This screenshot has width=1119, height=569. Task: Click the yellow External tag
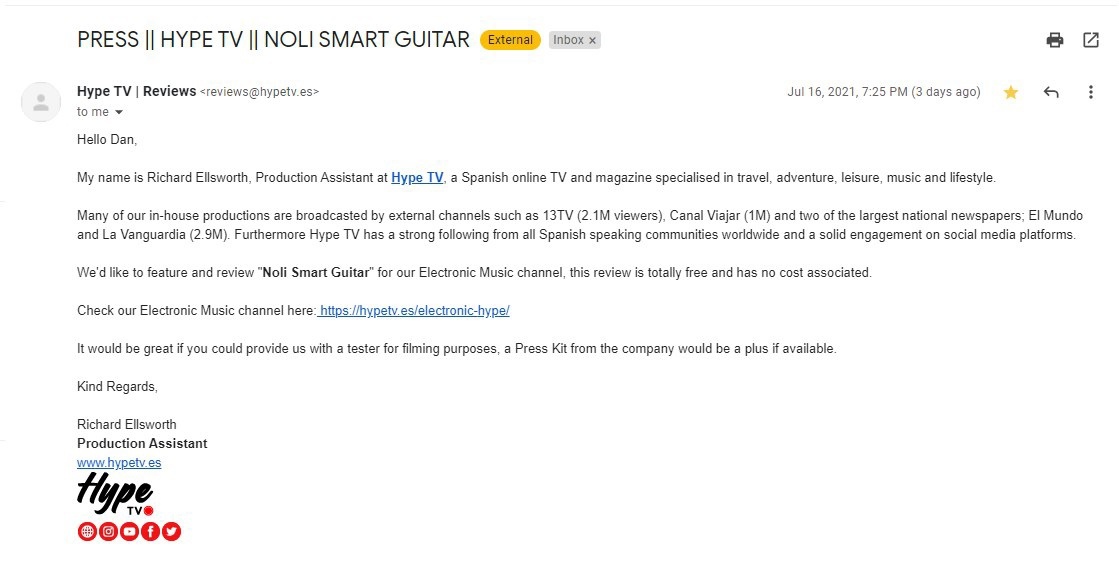tap(510, 40)
